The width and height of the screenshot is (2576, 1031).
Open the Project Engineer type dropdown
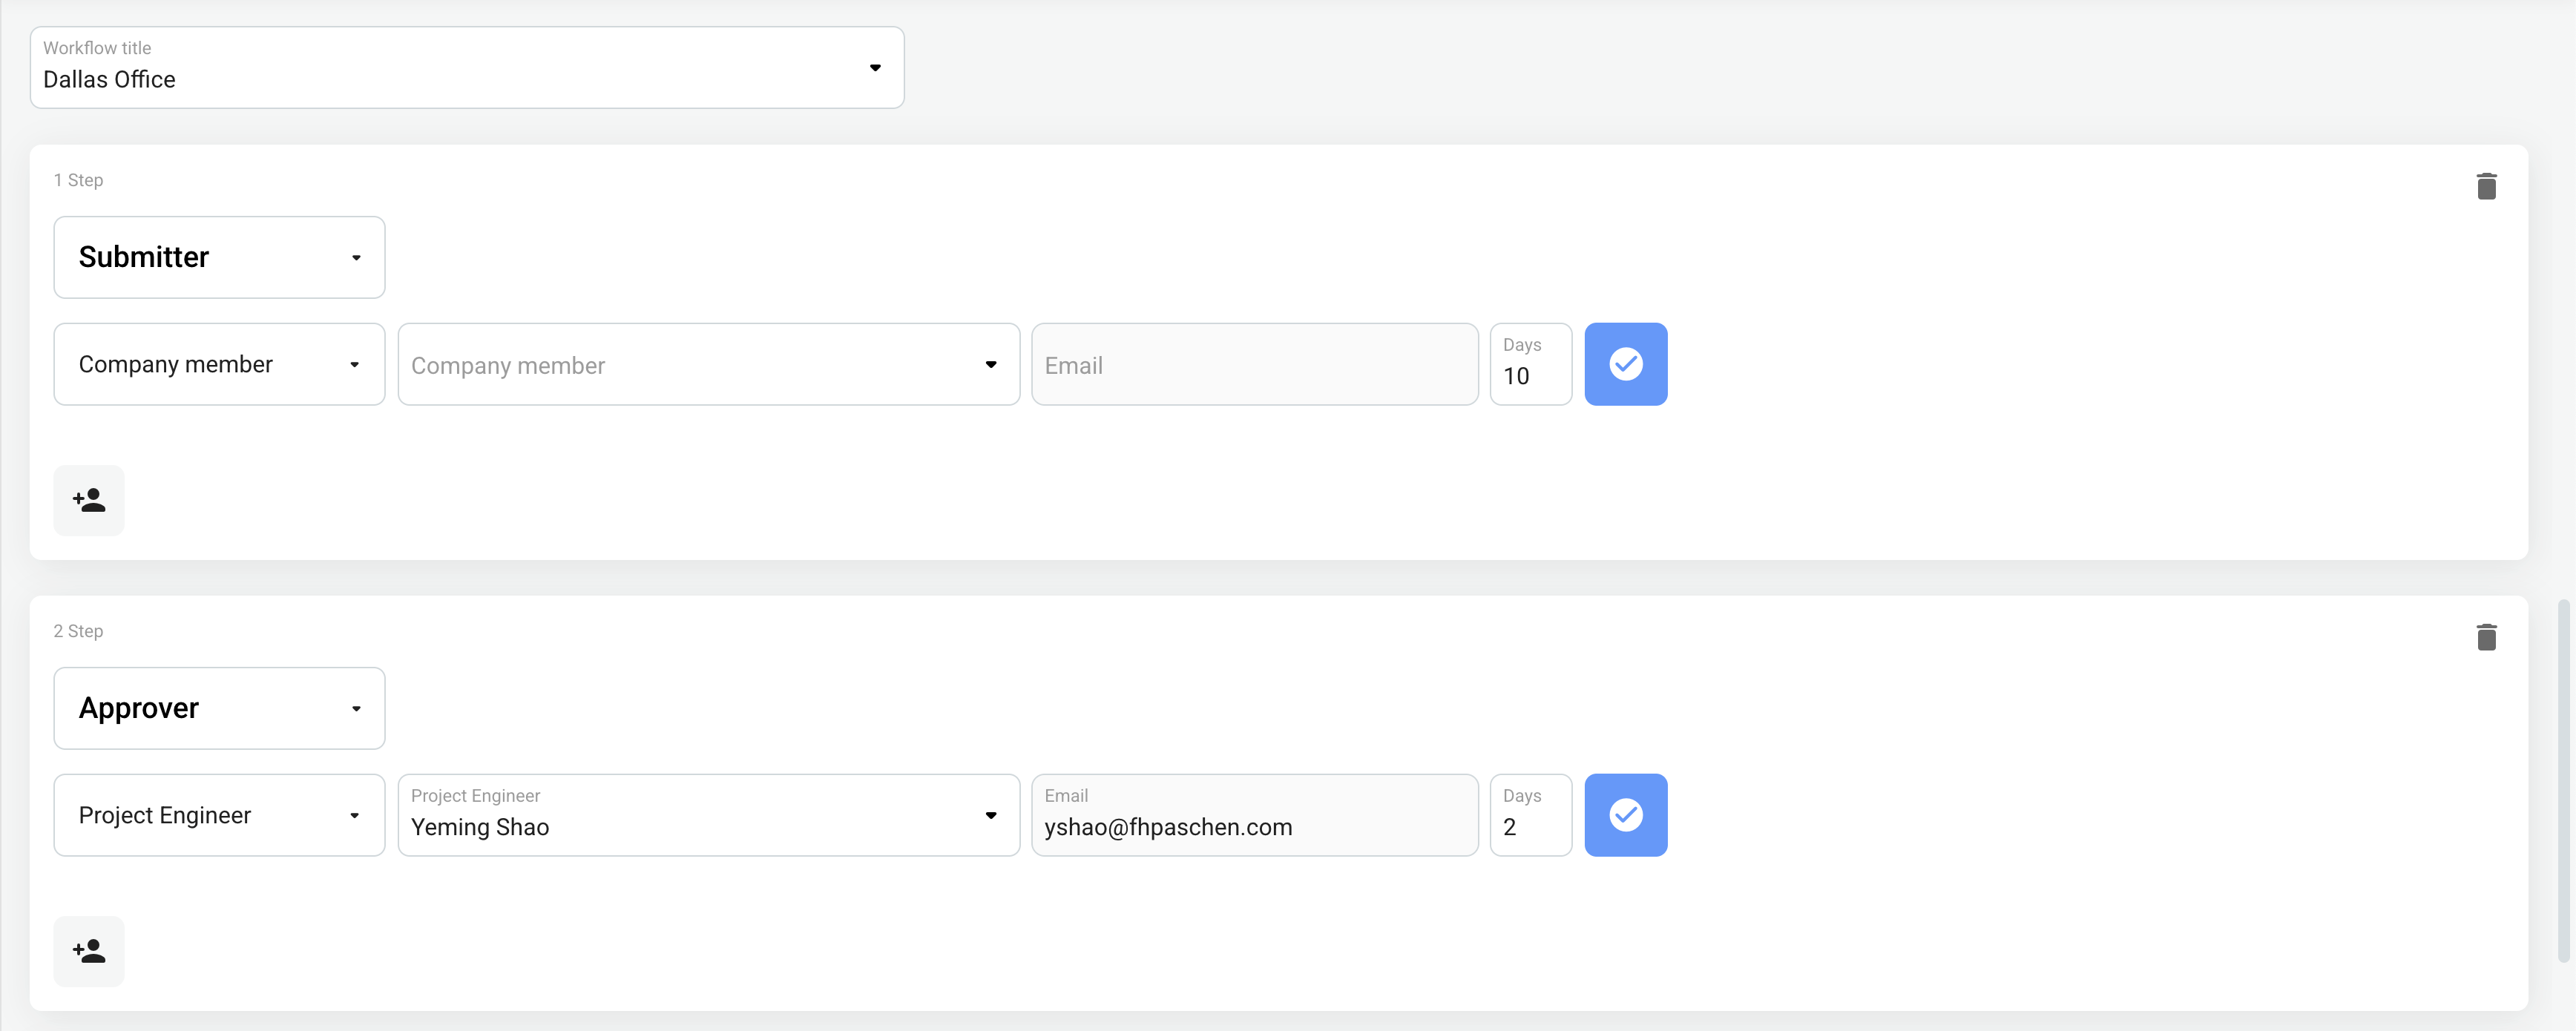[x=219, y=815]
